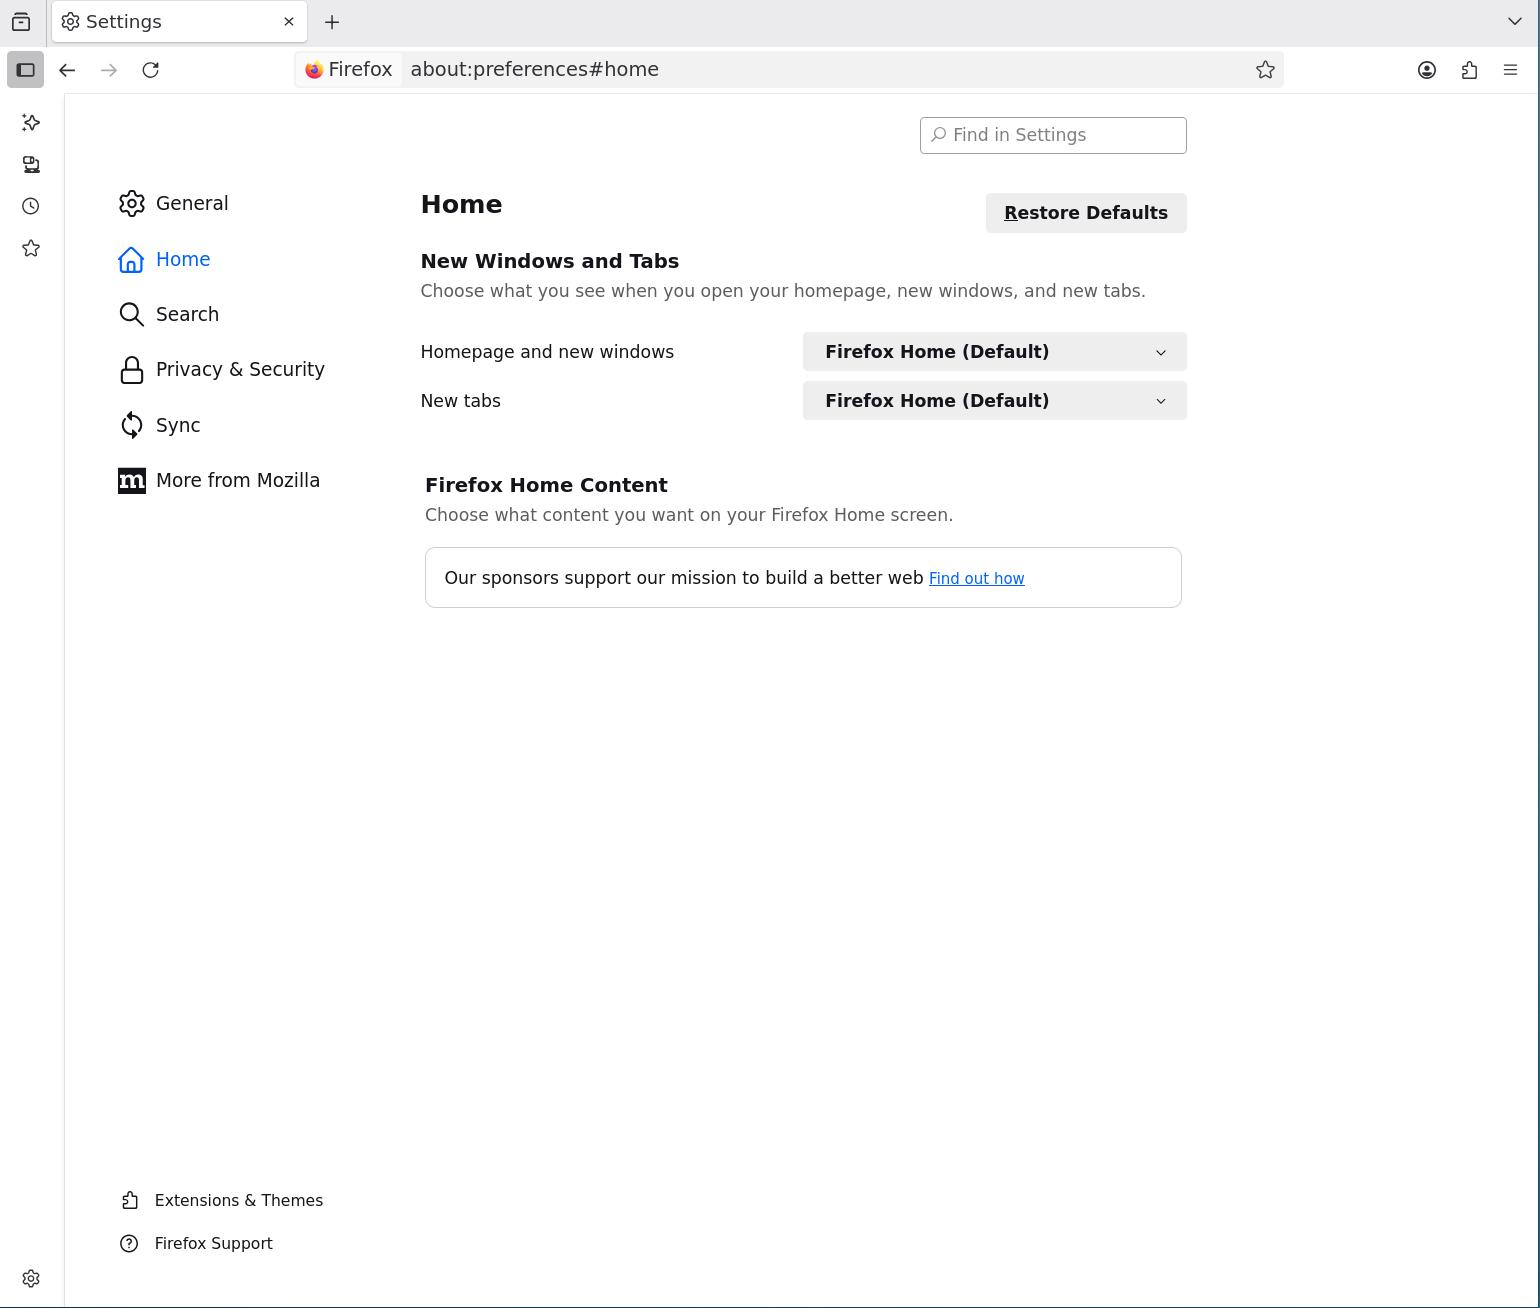Image resolution: width=1540 pixels, height=1308 pixels.
Task: Switch to the Sync settings category
Action: coord(160,426)
